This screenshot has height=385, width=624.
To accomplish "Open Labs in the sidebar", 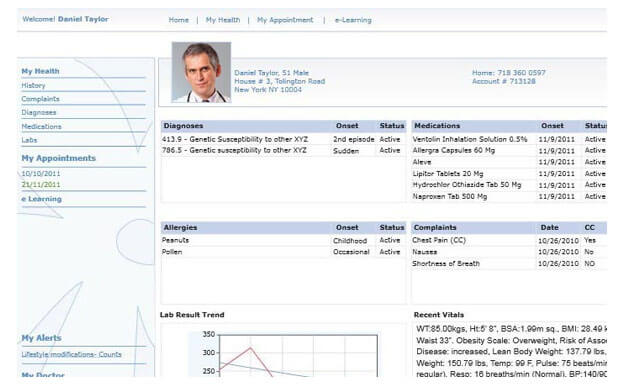I will coord(29,140).
